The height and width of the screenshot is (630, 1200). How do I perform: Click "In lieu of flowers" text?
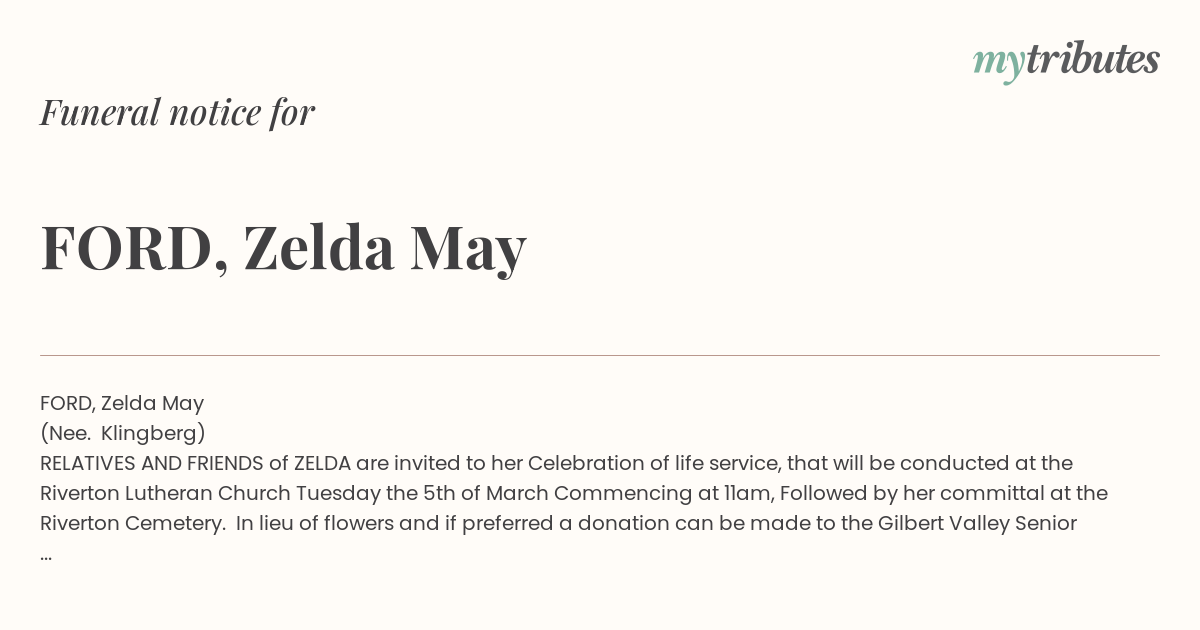(322, 523)
